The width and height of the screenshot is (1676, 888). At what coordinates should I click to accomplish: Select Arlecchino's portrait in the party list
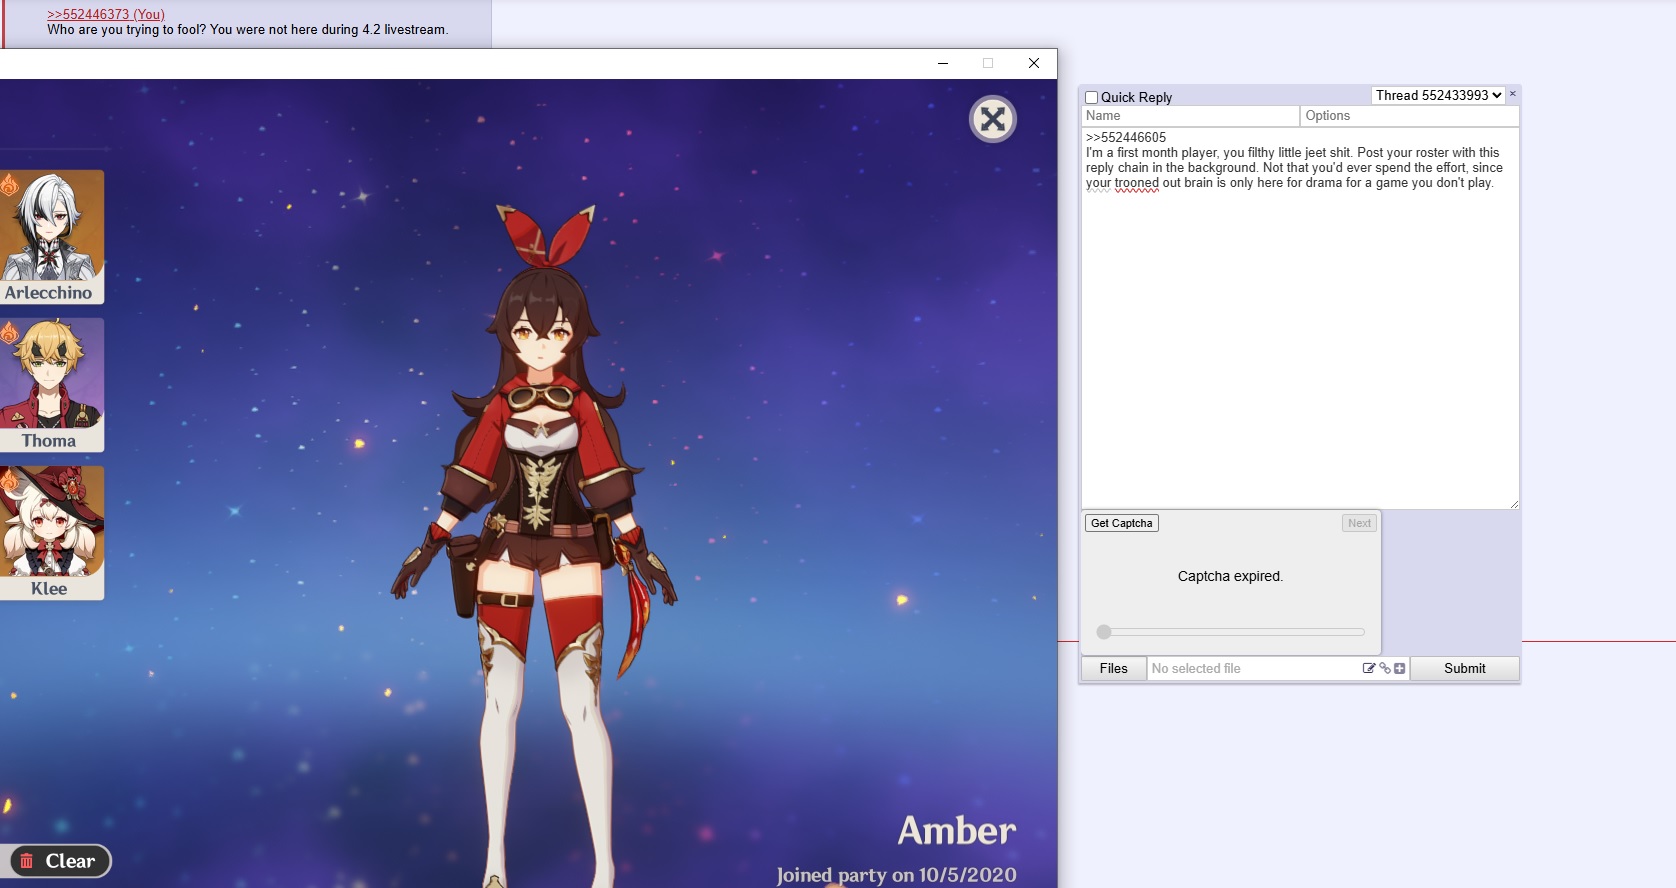pyautogui.click(x=51, y=237)
